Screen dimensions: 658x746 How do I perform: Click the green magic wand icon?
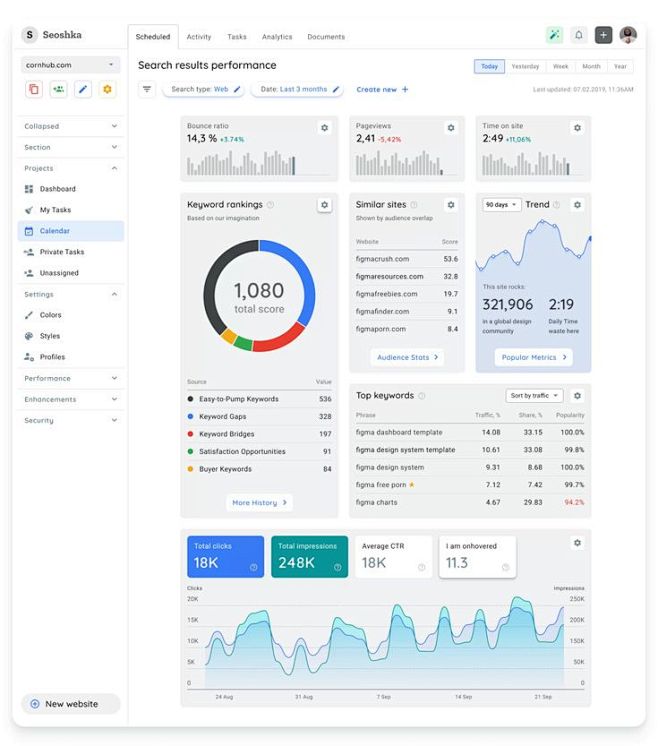pos(554,35)
